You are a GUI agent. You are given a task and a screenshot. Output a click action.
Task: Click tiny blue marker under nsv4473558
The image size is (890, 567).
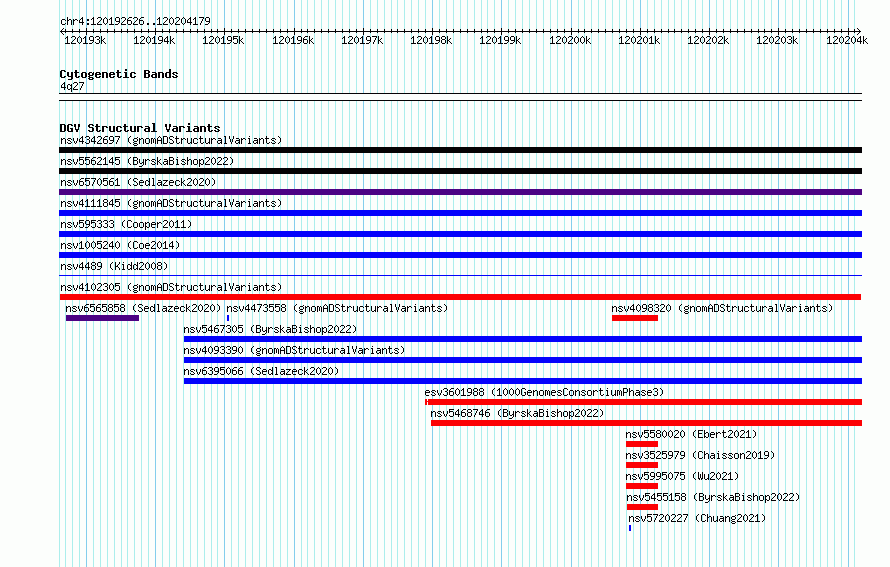tap(228, 318)
